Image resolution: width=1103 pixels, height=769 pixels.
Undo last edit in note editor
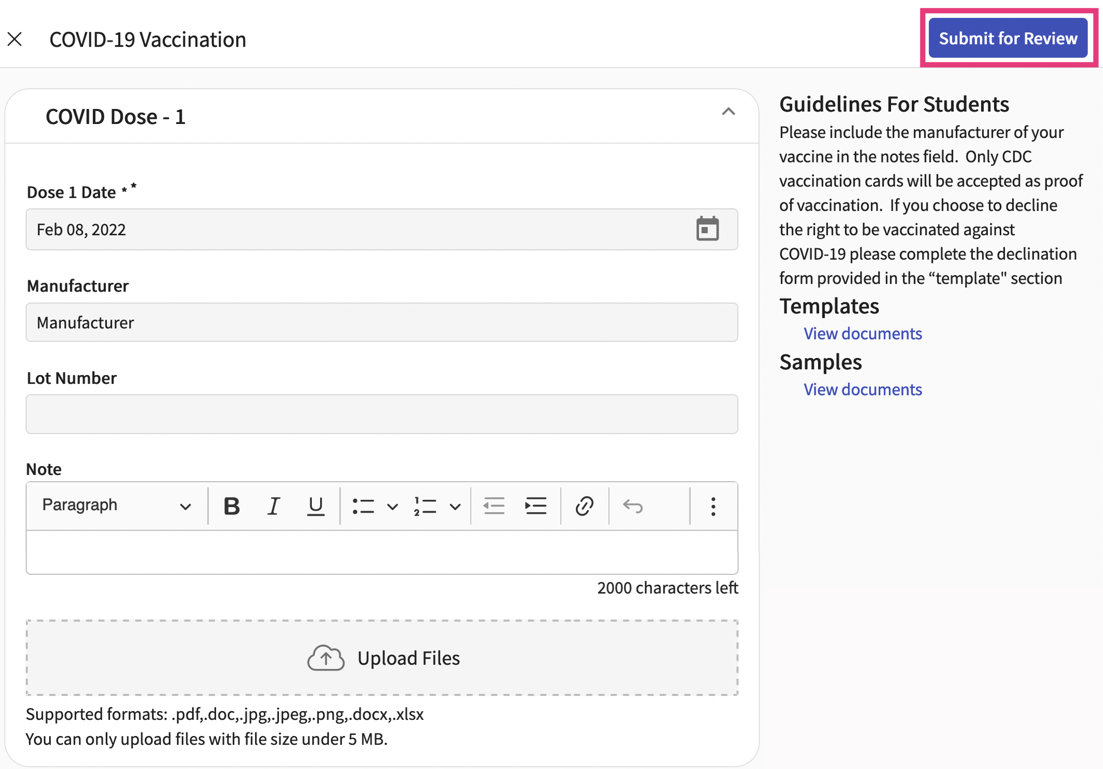click(633, 506)
